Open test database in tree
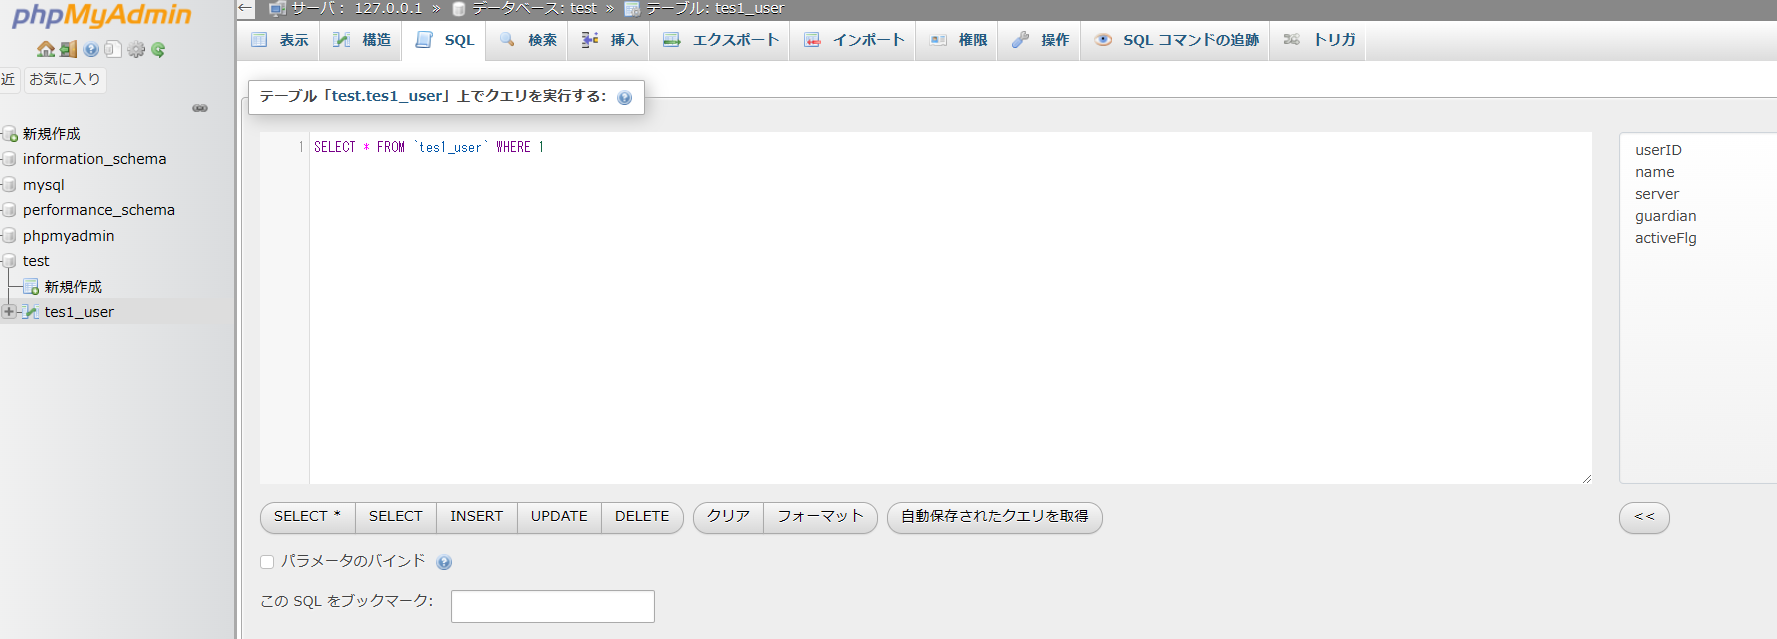1777x639 pixels. pyautogui.click(x=36, y=261)
